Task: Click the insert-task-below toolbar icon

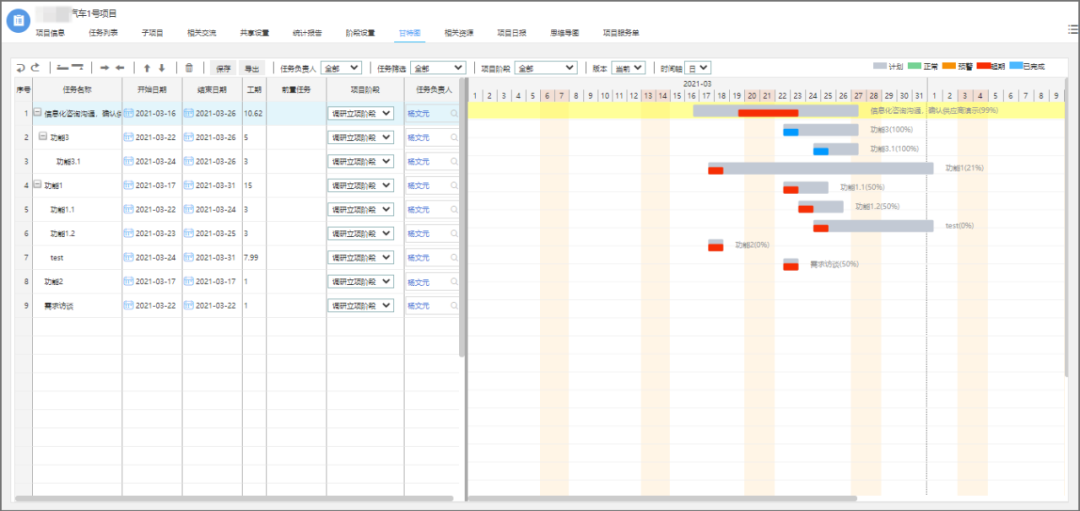Action: 78,67
